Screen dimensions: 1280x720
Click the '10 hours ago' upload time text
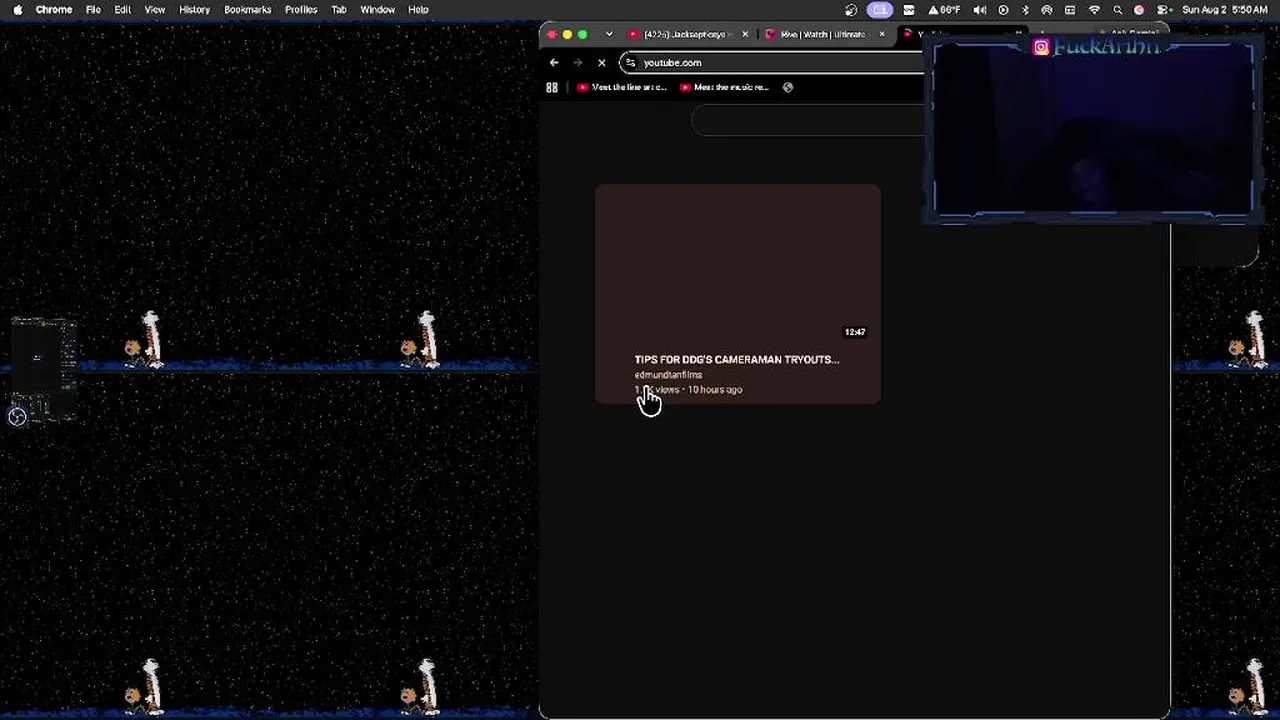(715, 390)
